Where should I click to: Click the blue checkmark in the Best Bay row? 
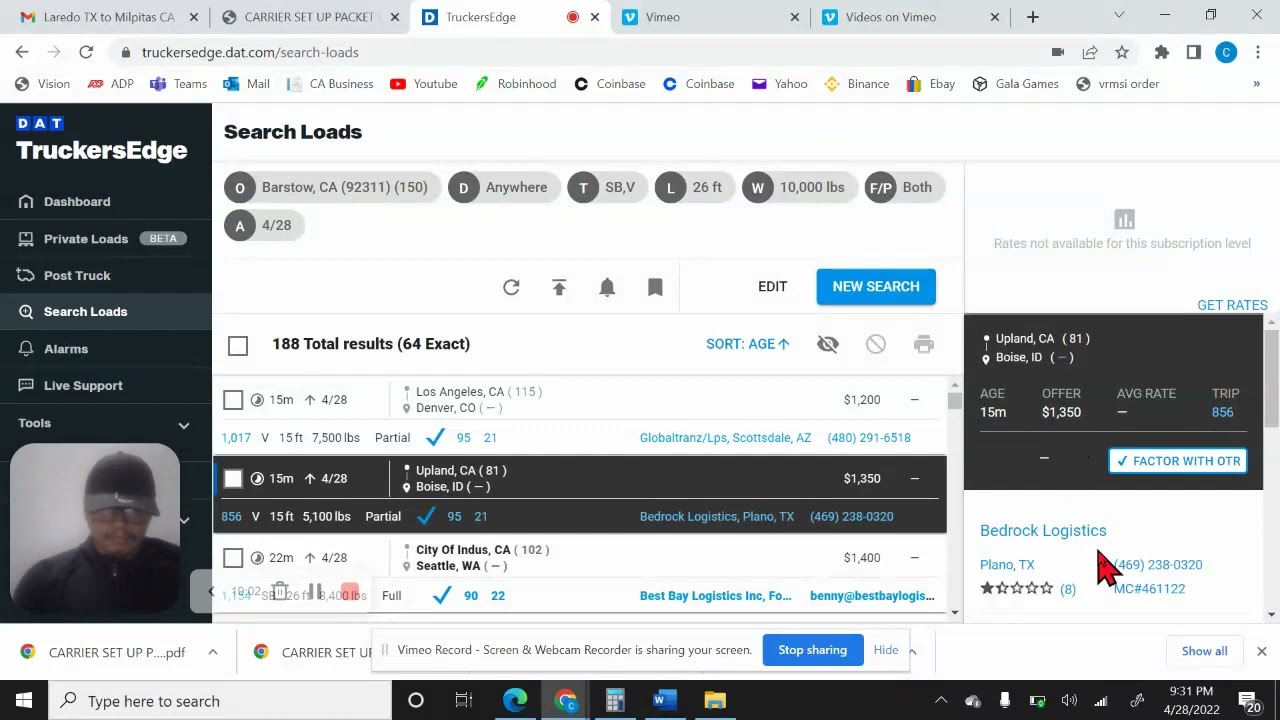click(x=441, y=596)
